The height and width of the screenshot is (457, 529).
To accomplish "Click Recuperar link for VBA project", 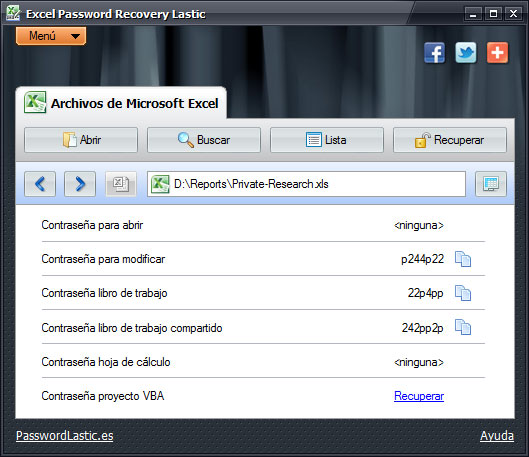I will point(419,396).
